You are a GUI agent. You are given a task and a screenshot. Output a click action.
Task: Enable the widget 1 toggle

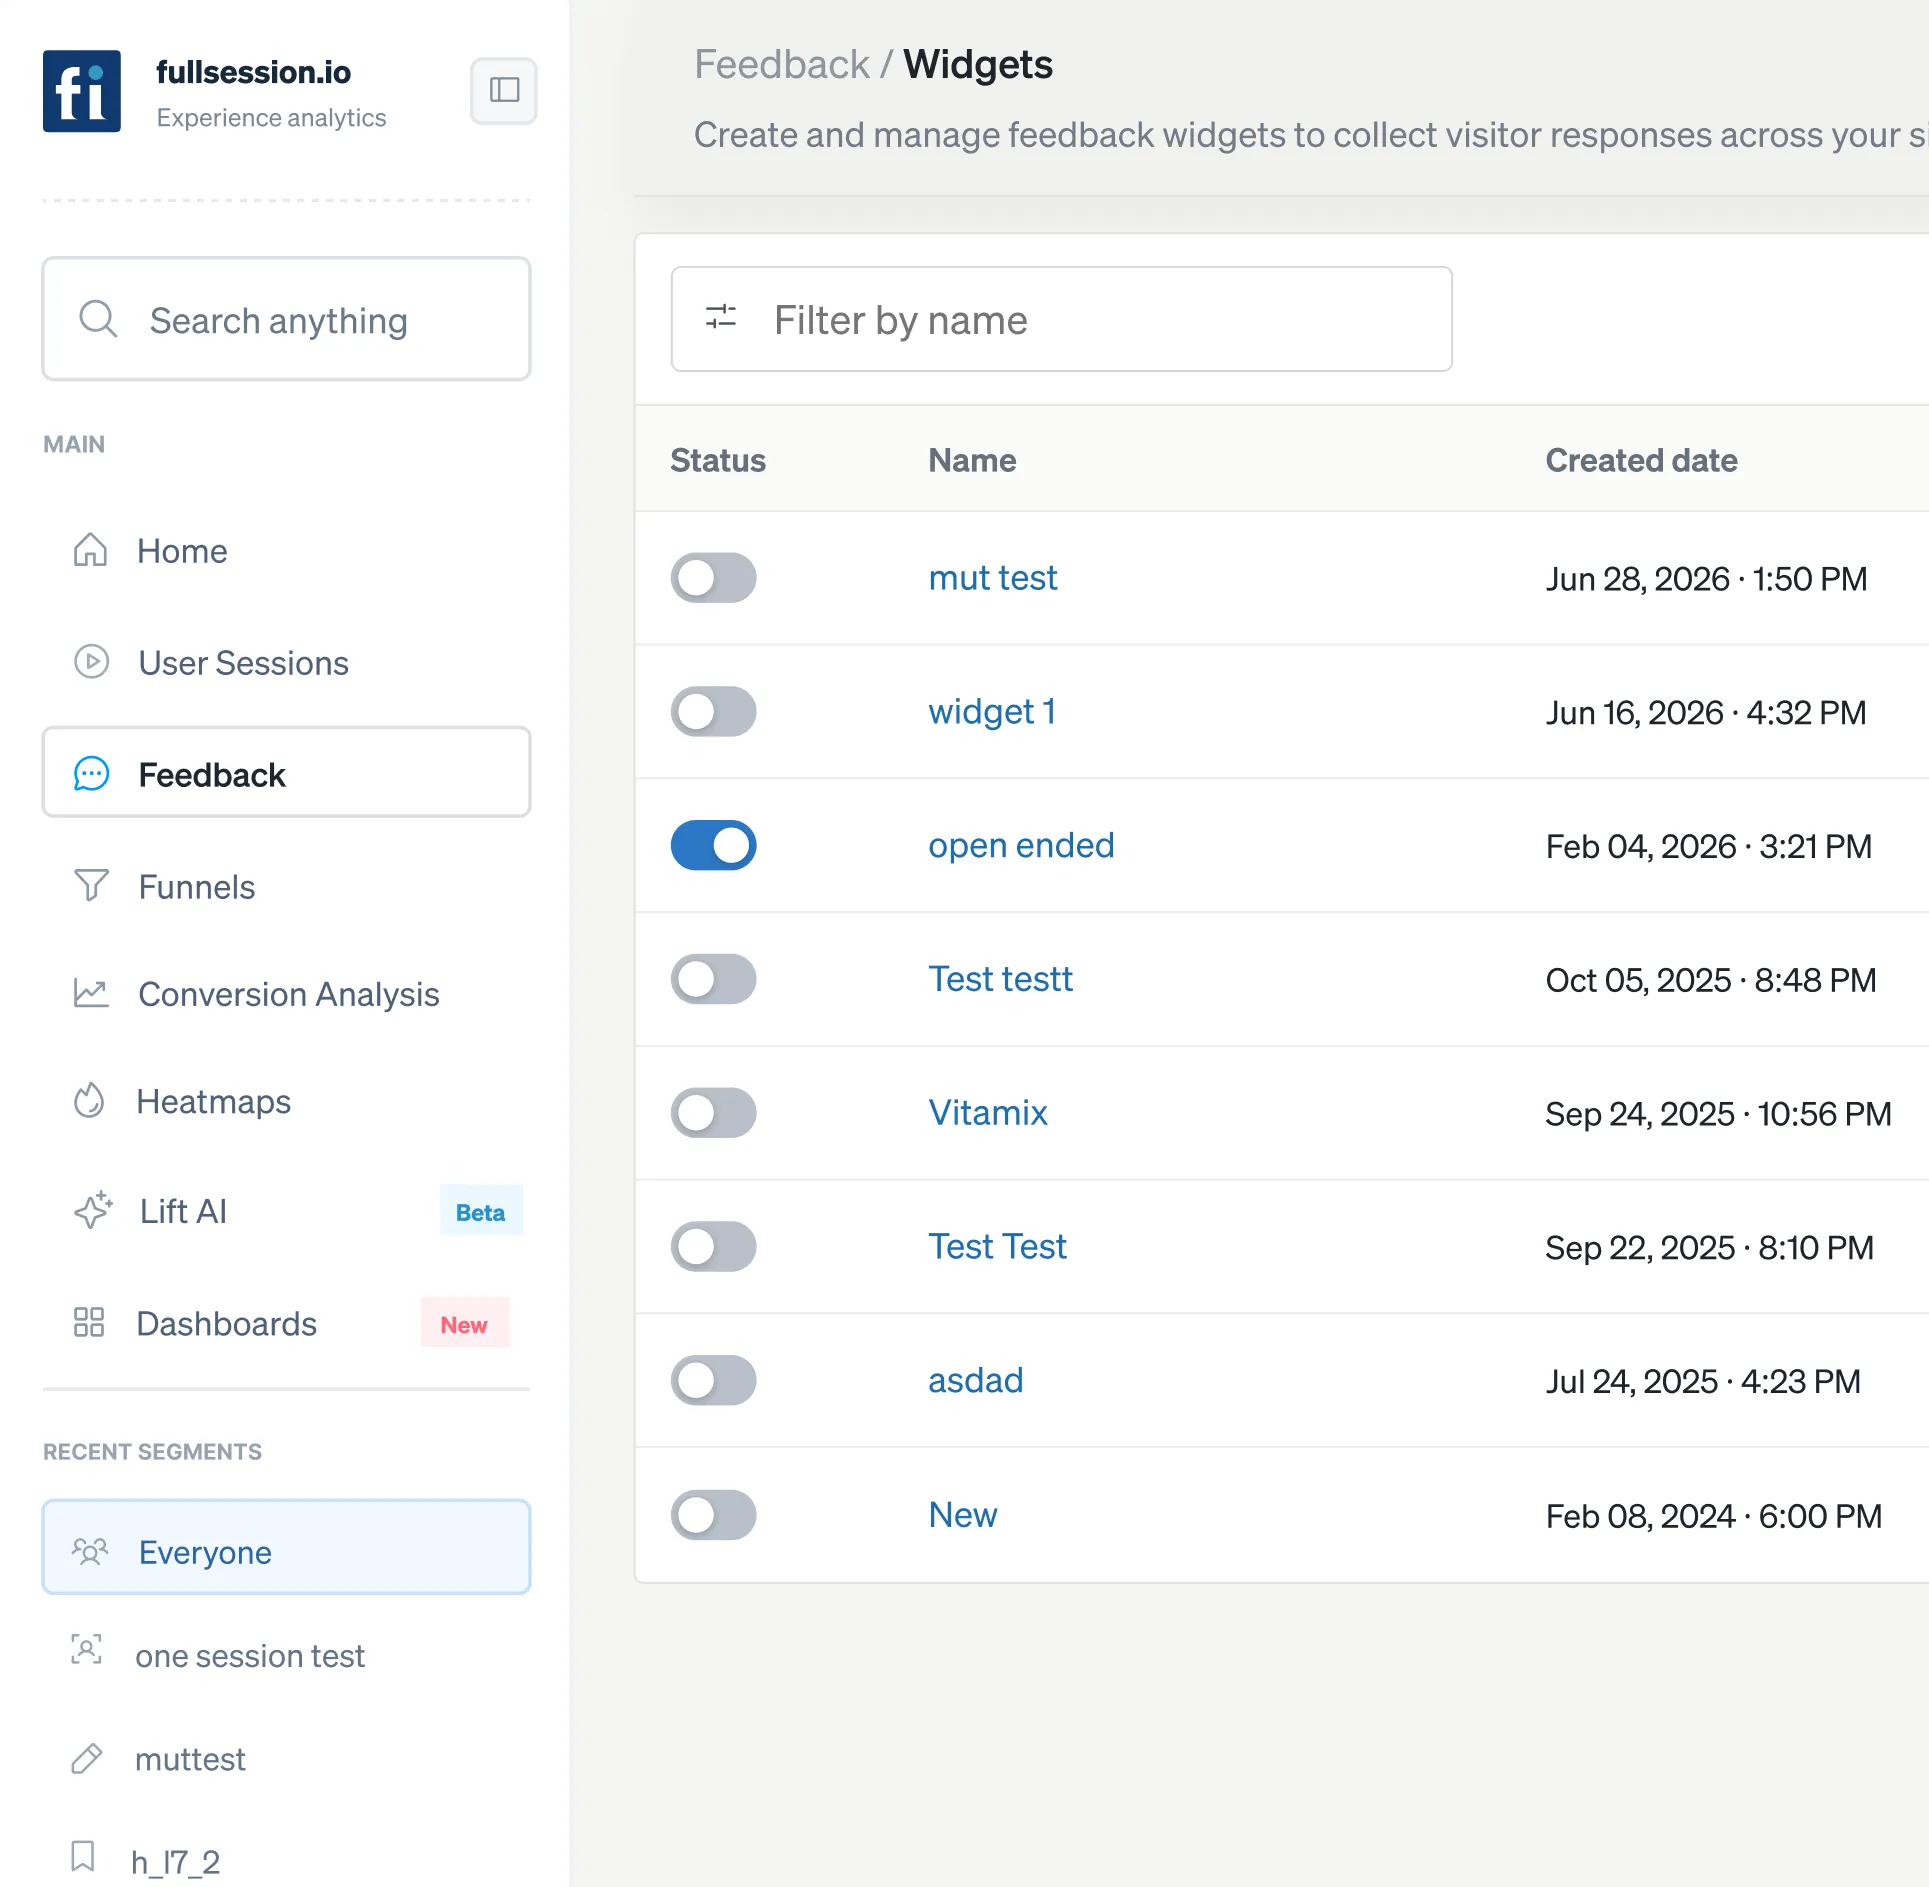713,712
